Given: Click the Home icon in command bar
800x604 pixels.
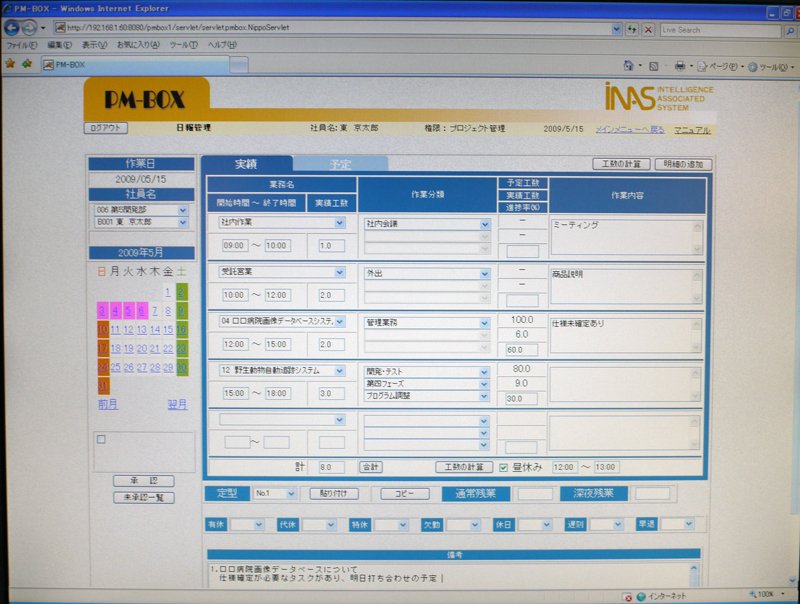Looking at the screenshot, I should pos(629,65).
